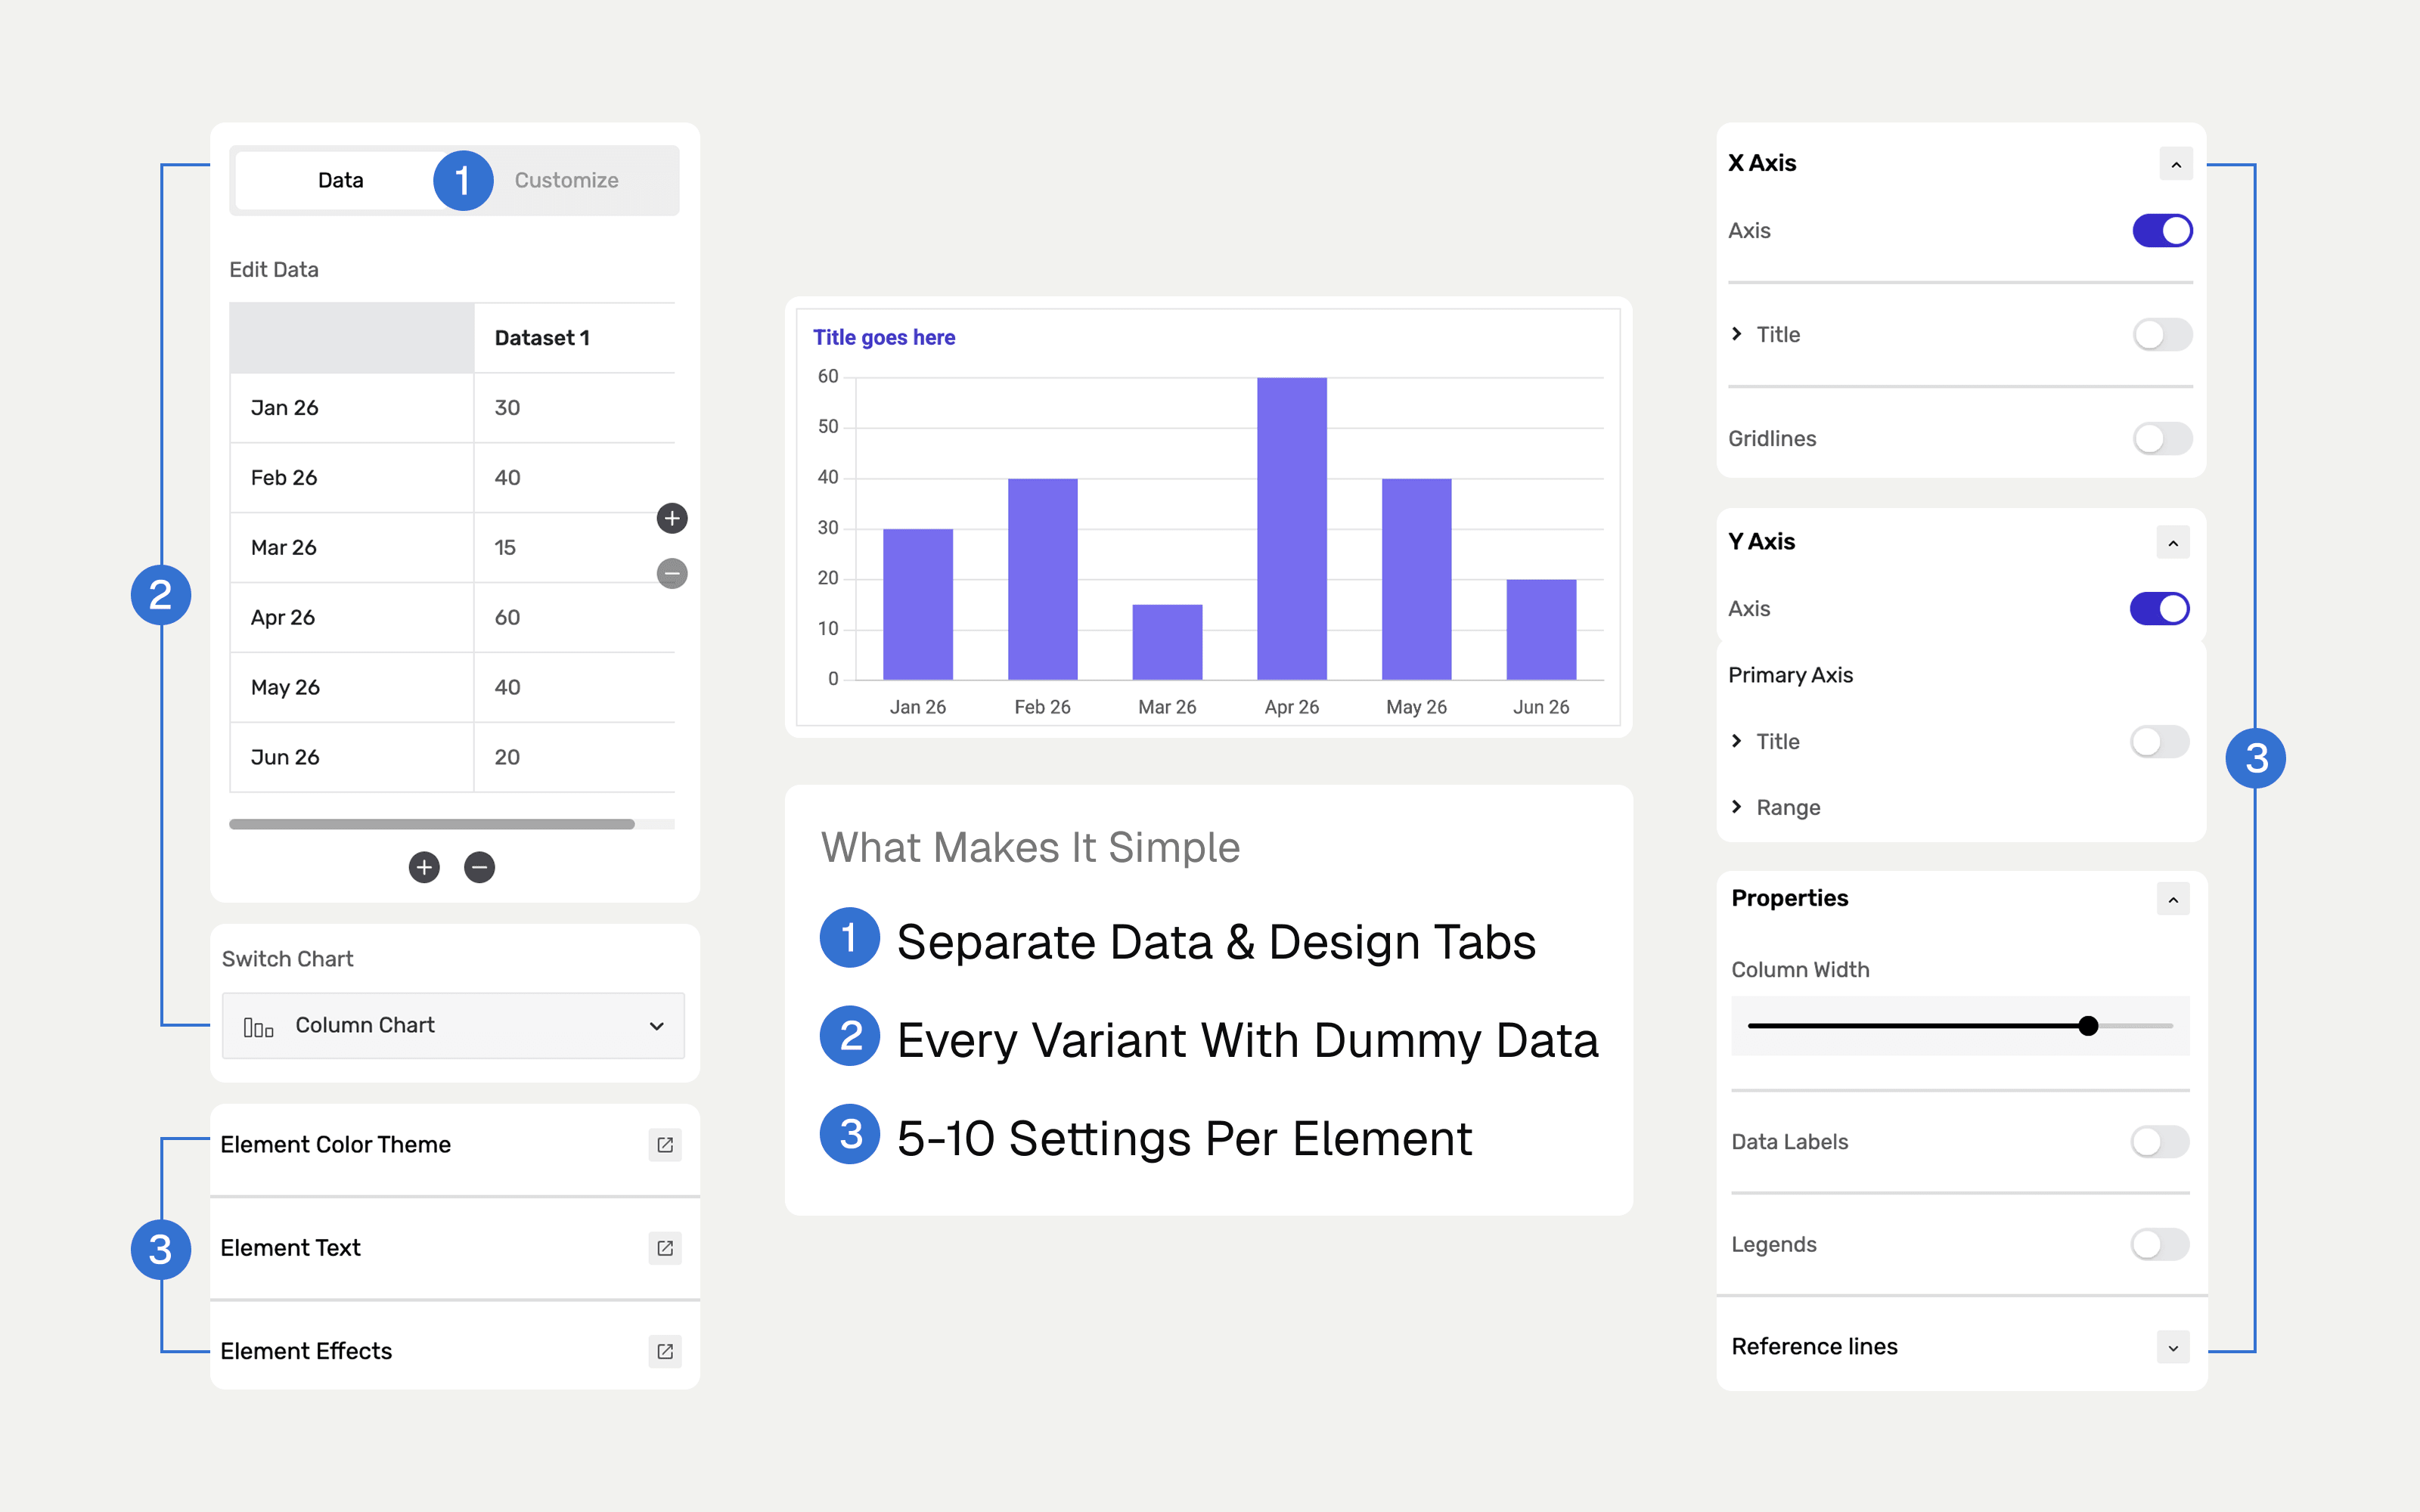
Task: Toggle Y Axis visibility switch off
Action: (x=2159, y=609)
